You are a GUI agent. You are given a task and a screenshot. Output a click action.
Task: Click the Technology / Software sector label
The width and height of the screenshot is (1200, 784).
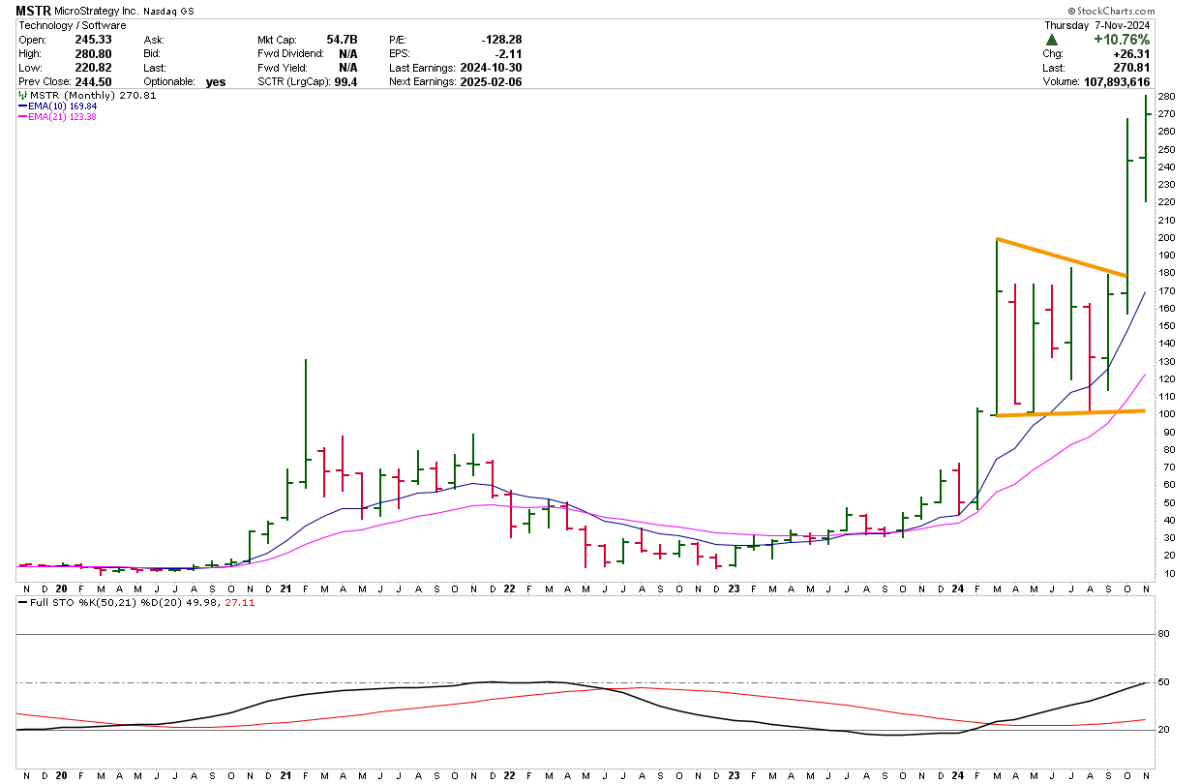coord(69,25)
